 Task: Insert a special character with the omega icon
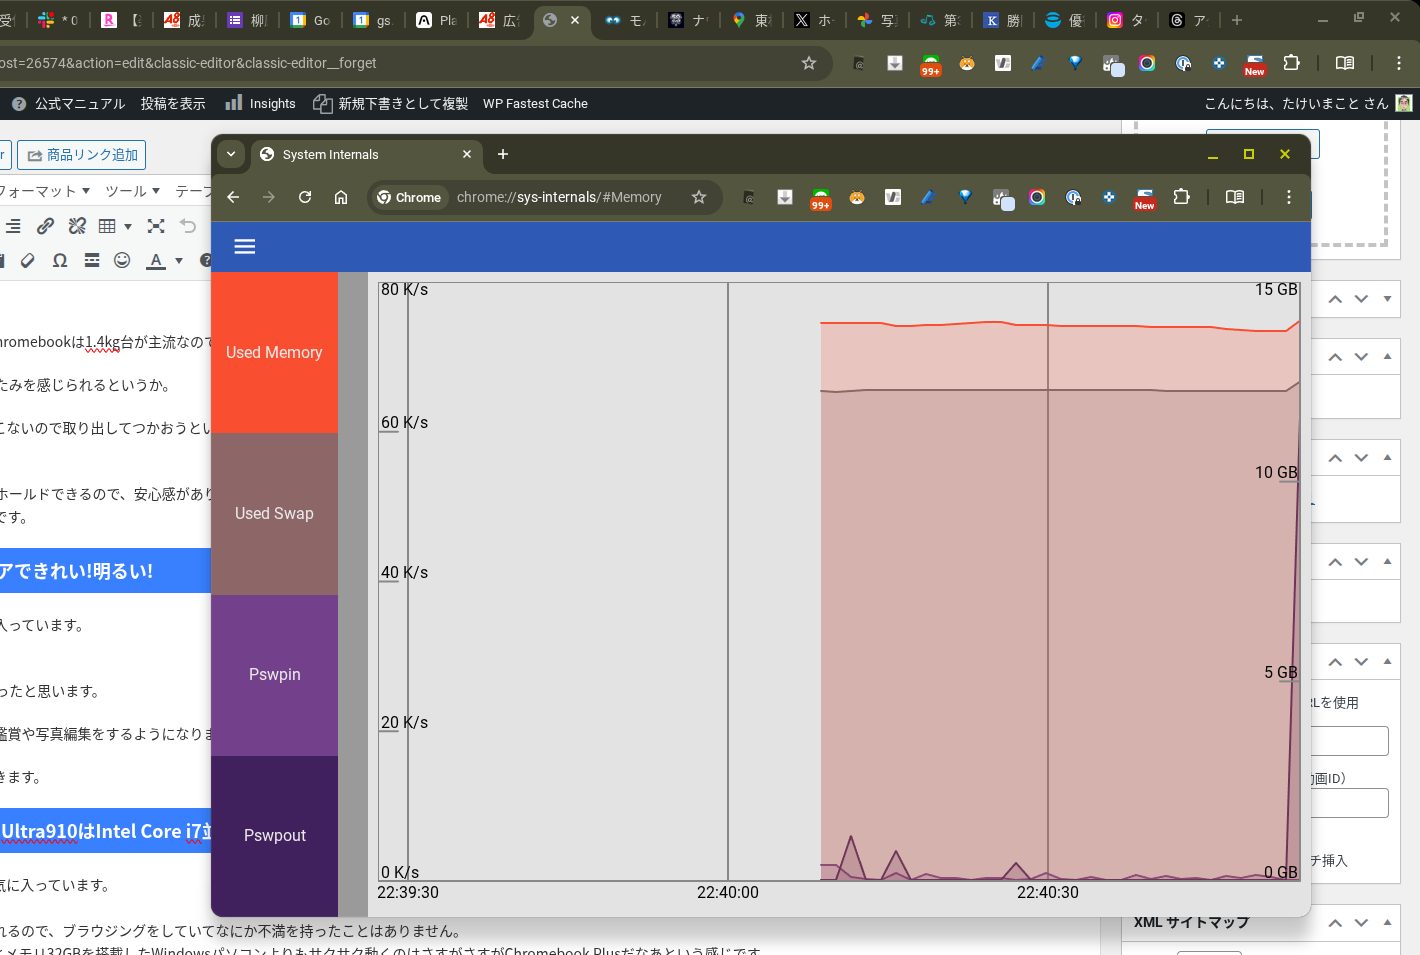coord(60,260)
